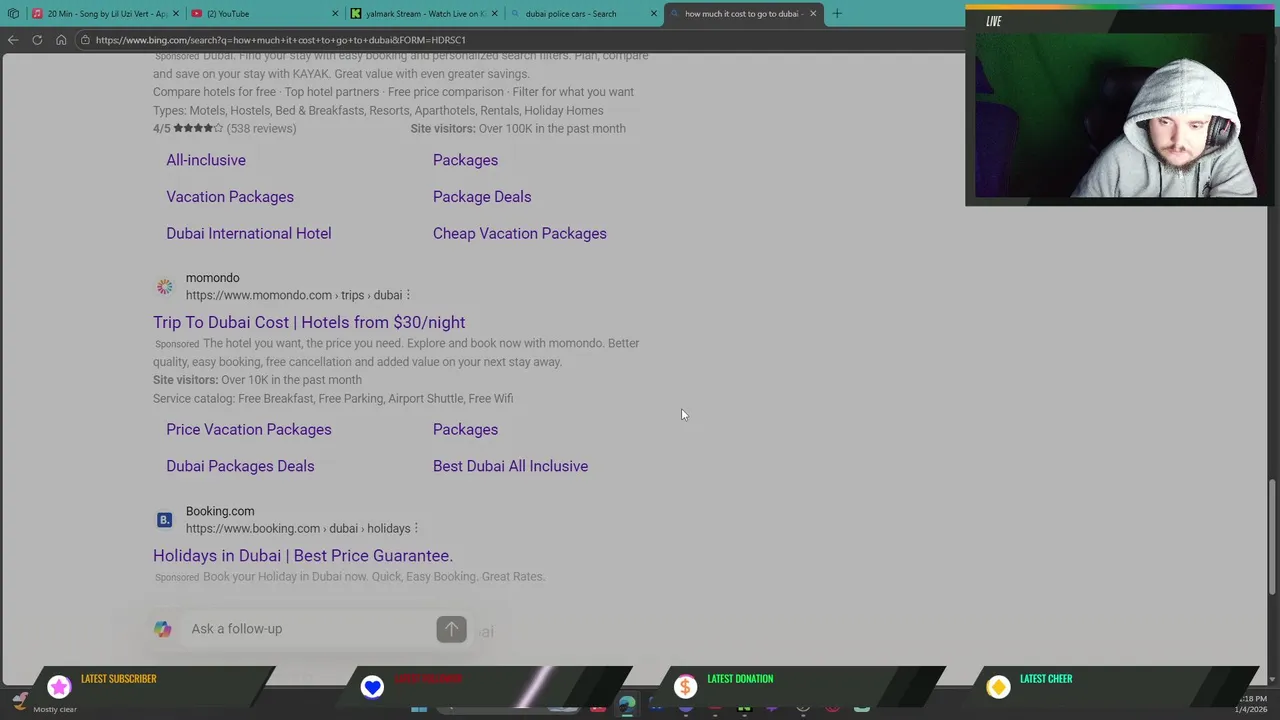1280x720 pixels.
Task: Reload the Bing search page
Action: 37,40
